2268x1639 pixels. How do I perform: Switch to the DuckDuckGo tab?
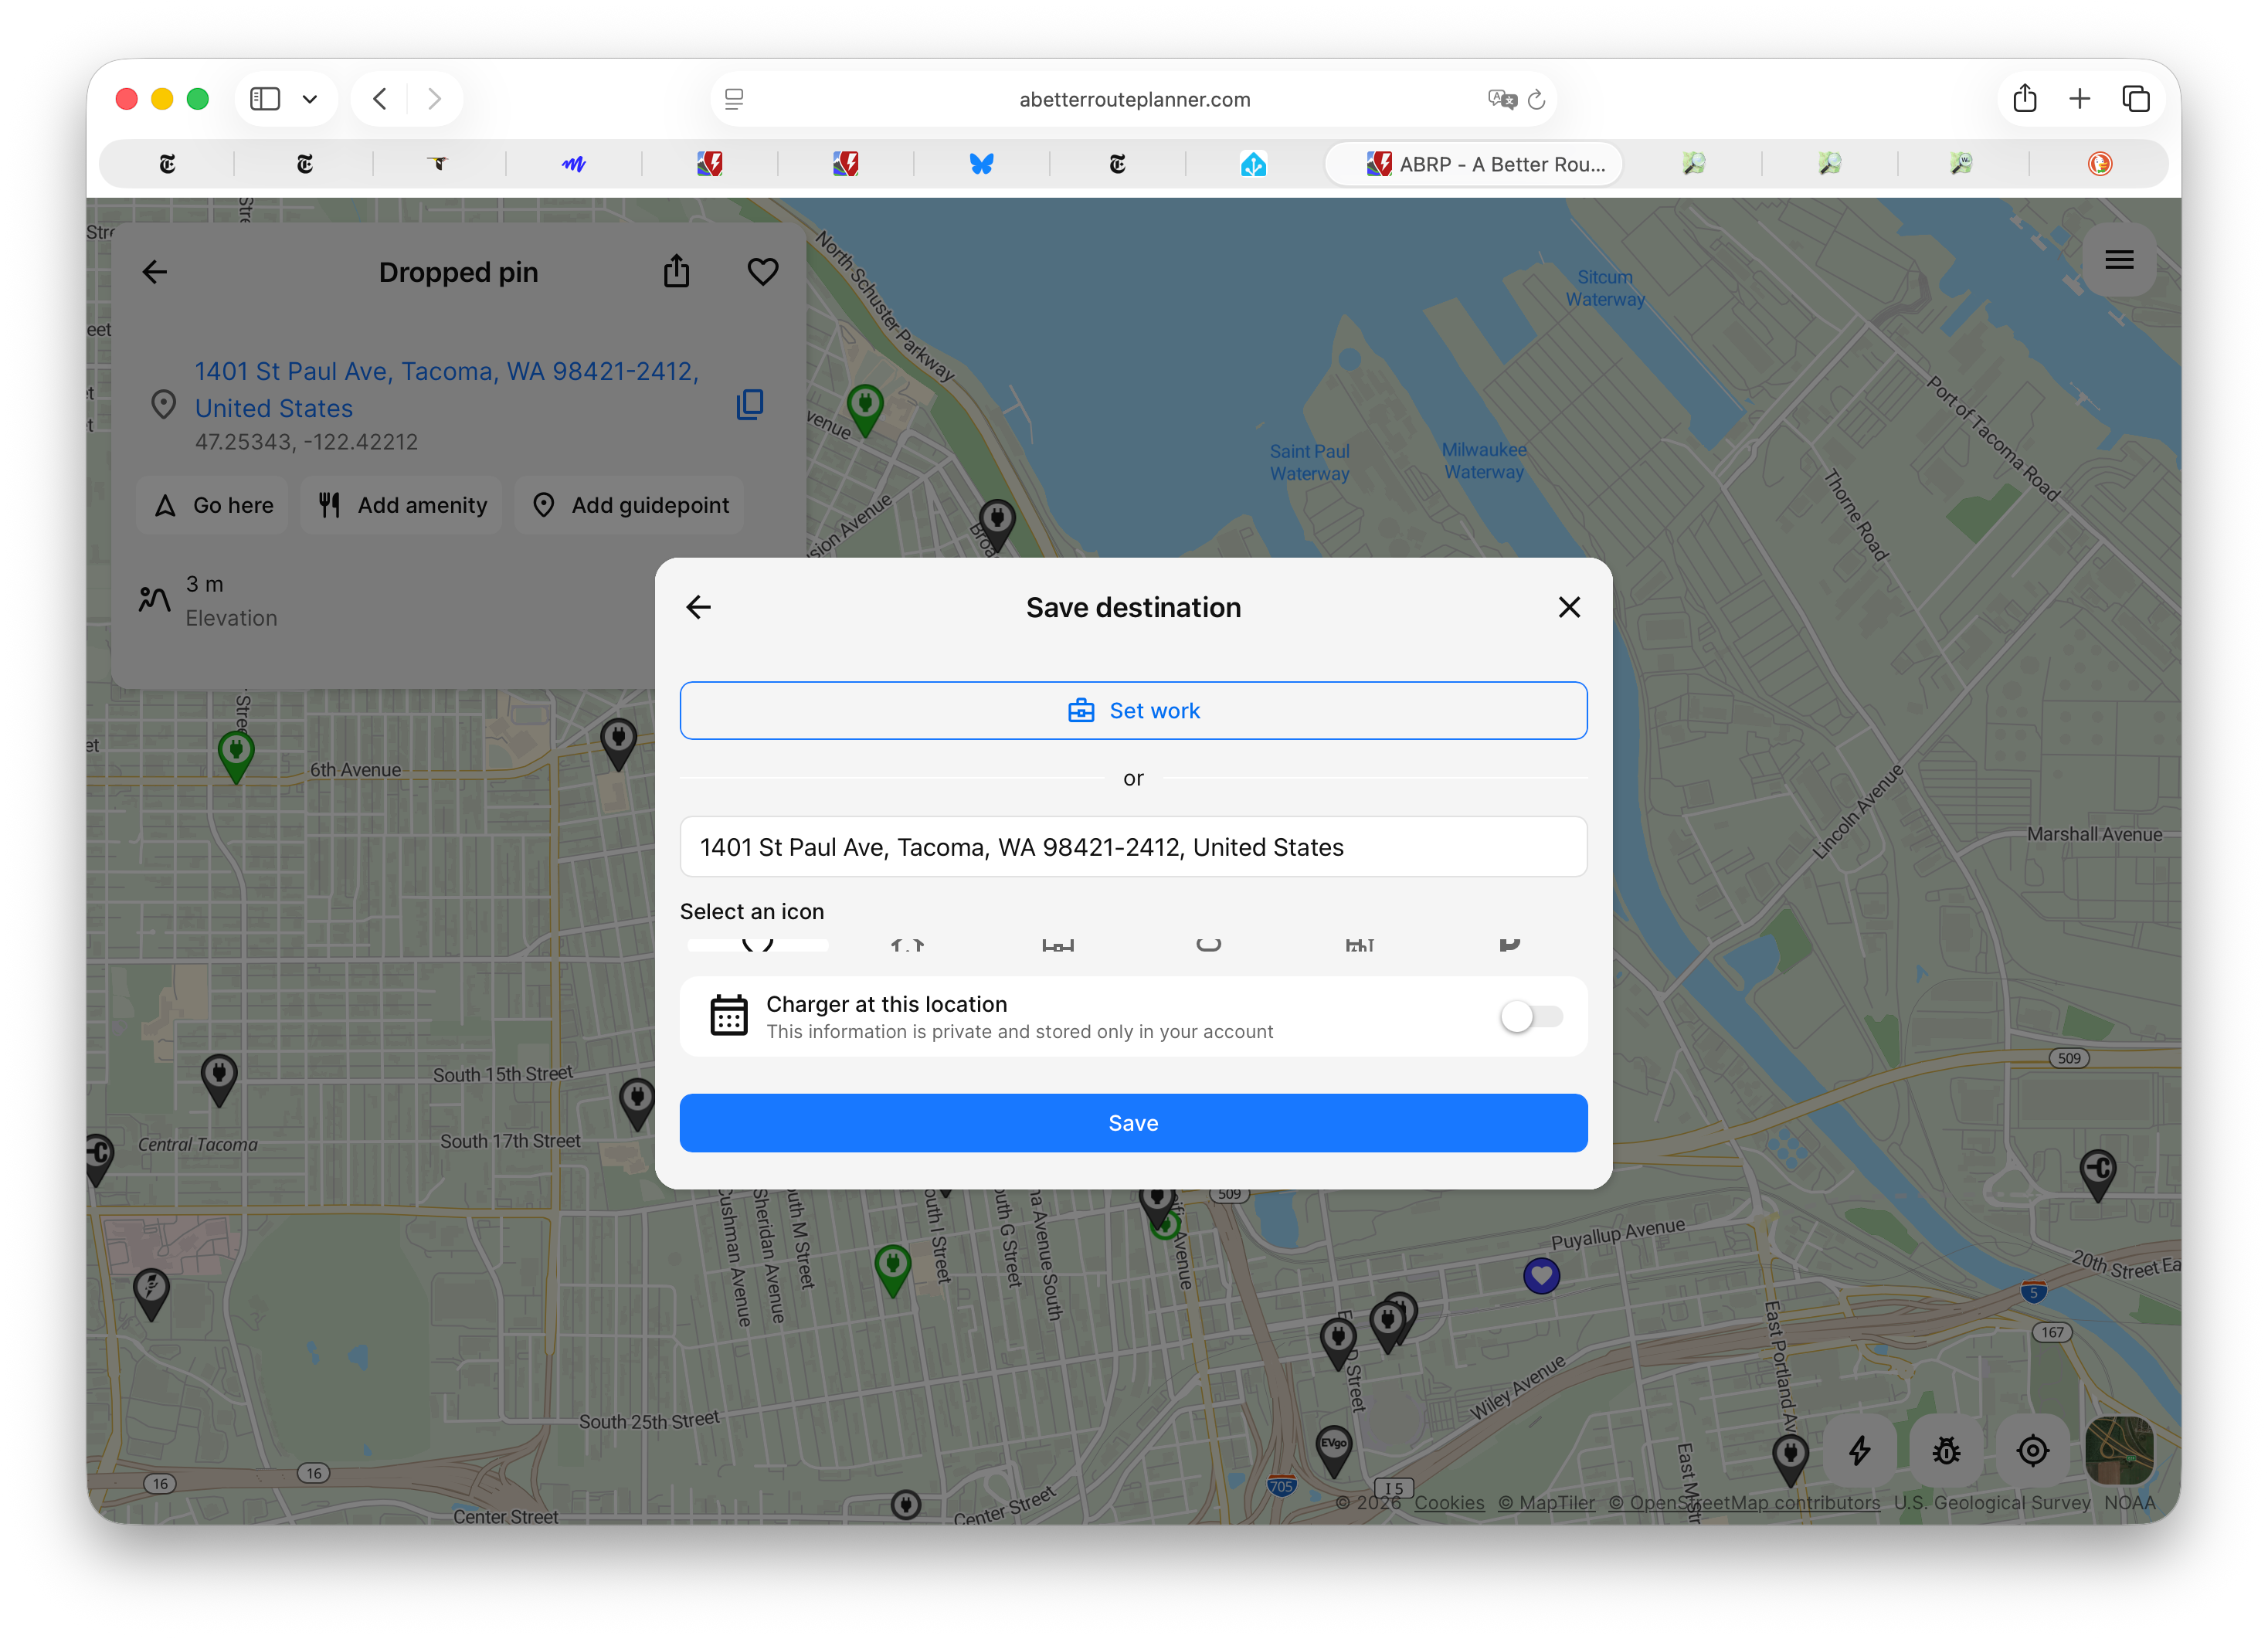[x=2099, y=164]
